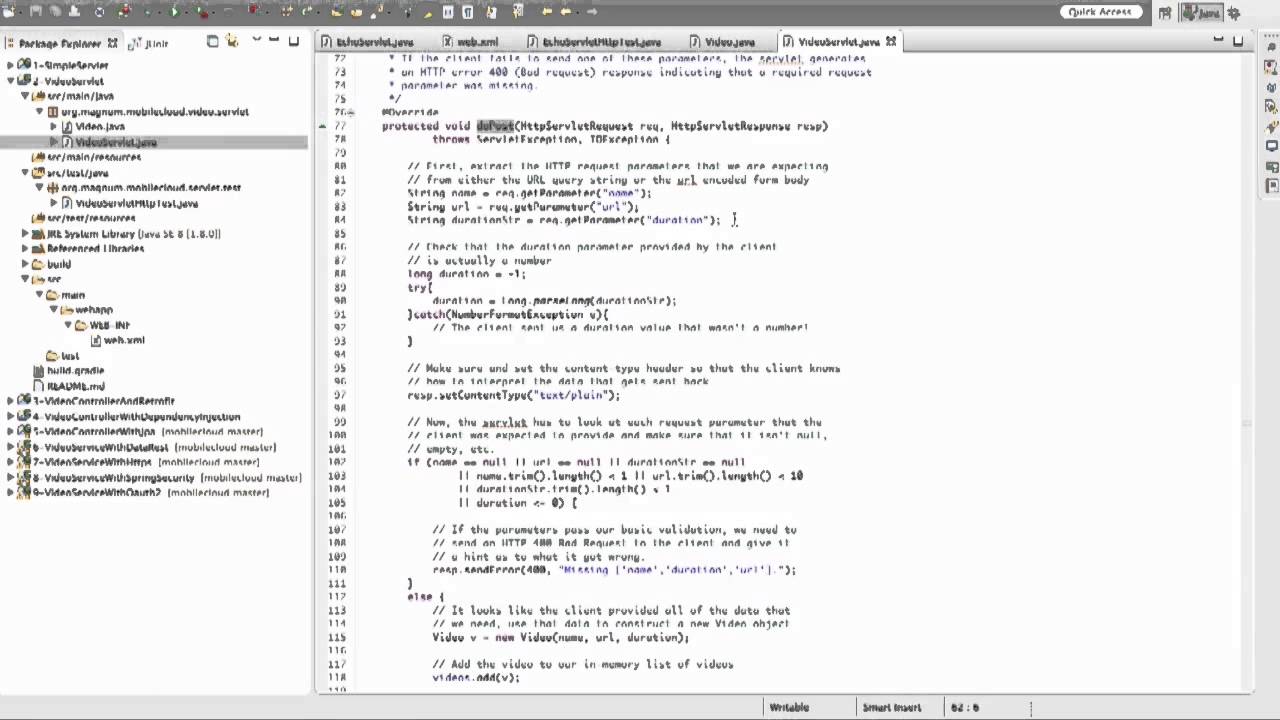Image resolution: width=1280 pixels, height=720 pixels.
Task: Click the videos.add(v); line of code
Action: tap(476, 678)
